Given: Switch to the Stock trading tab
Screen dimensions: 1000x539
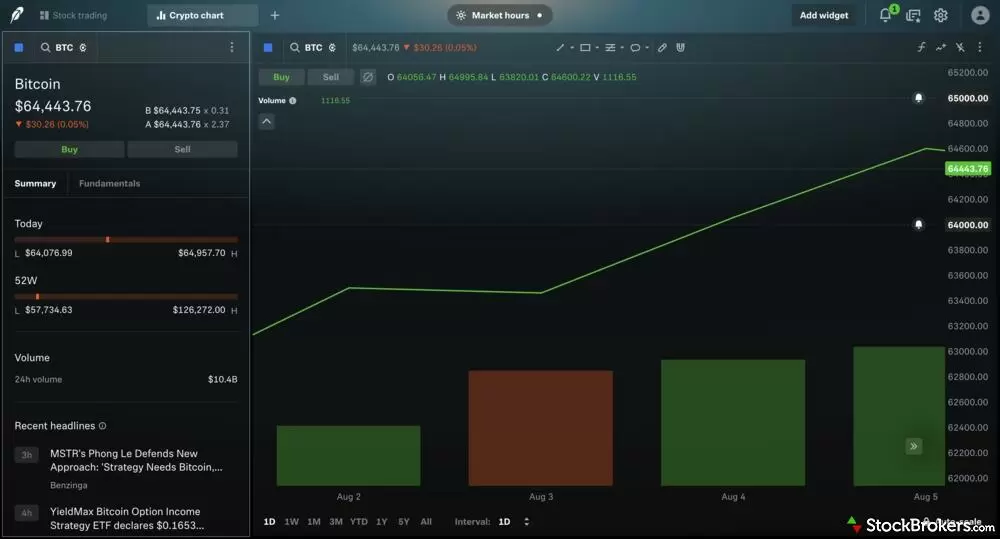Looking at the screenshot, I should (x=73, y=15).
